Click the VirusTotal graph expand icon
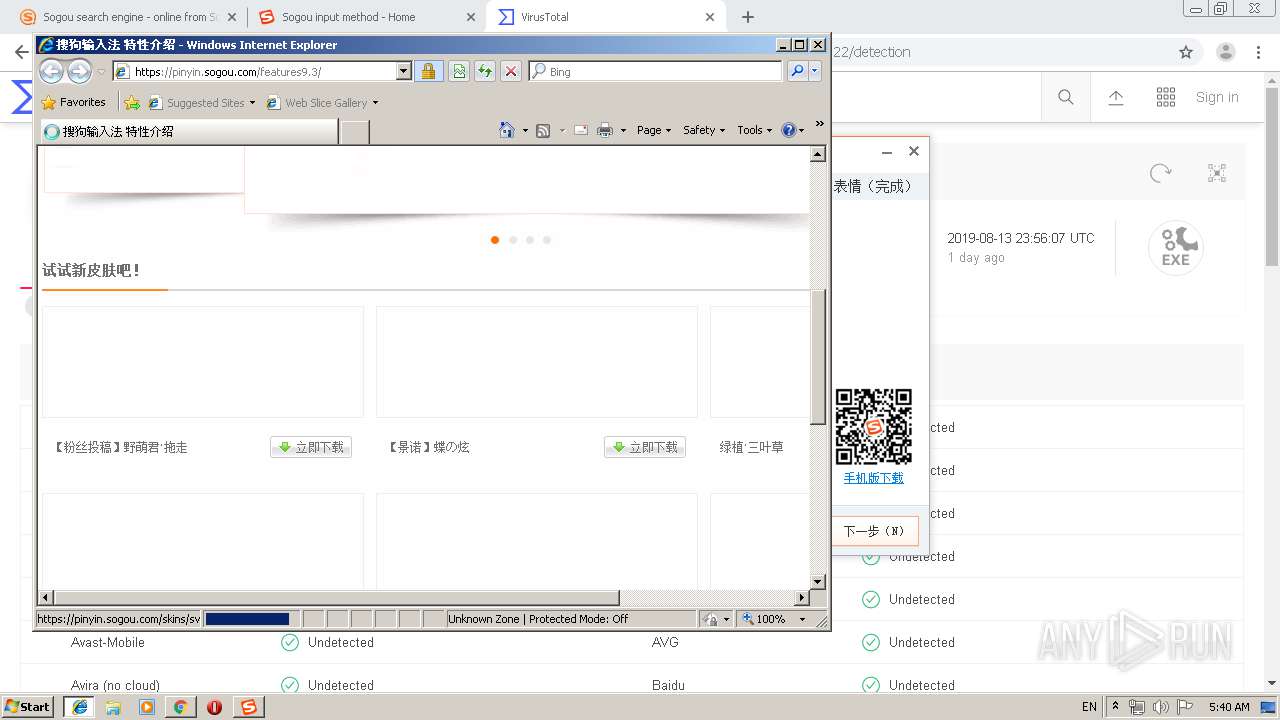 (1217, 173)
